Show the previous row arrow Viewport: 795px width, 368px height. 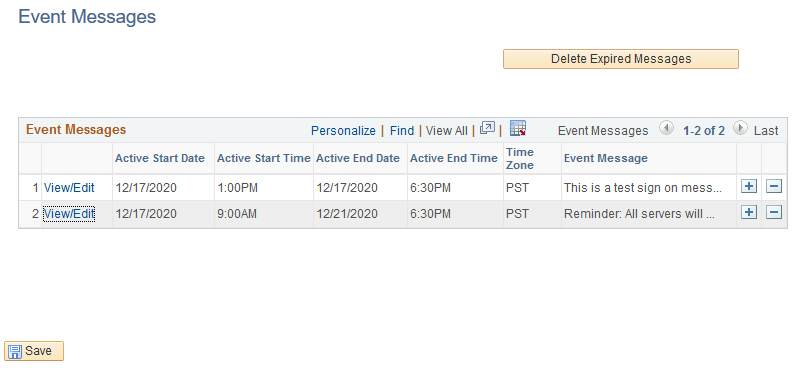(666, 129)
